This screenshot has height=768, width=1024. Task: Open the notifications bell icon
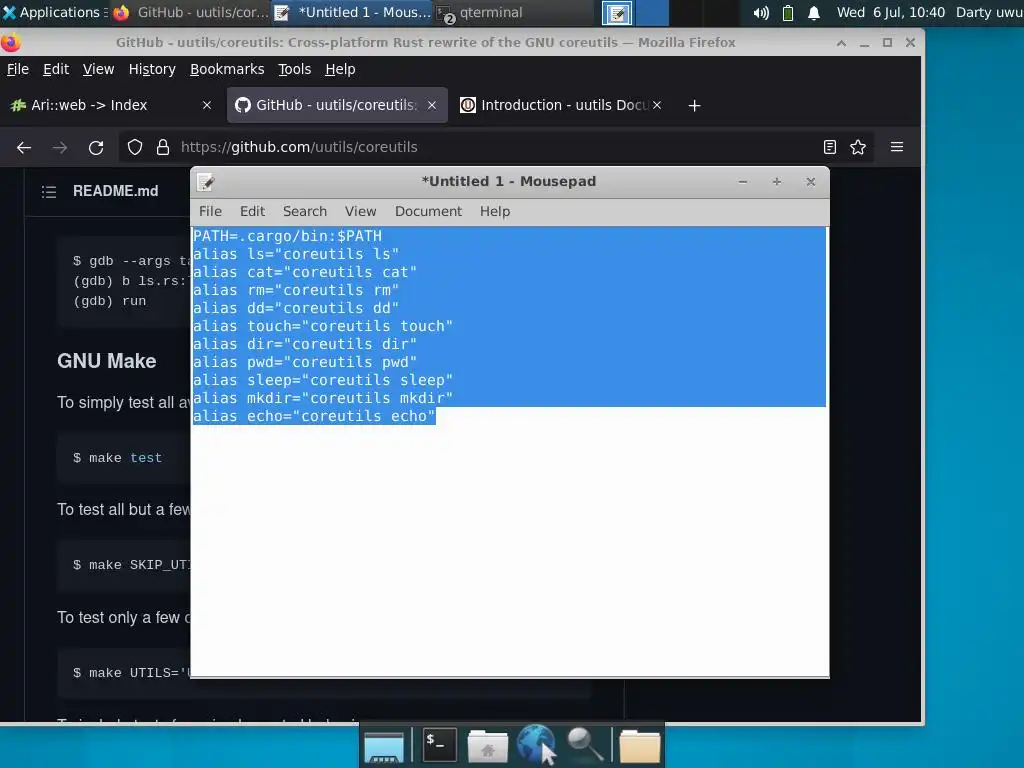(x=814, y=12)
